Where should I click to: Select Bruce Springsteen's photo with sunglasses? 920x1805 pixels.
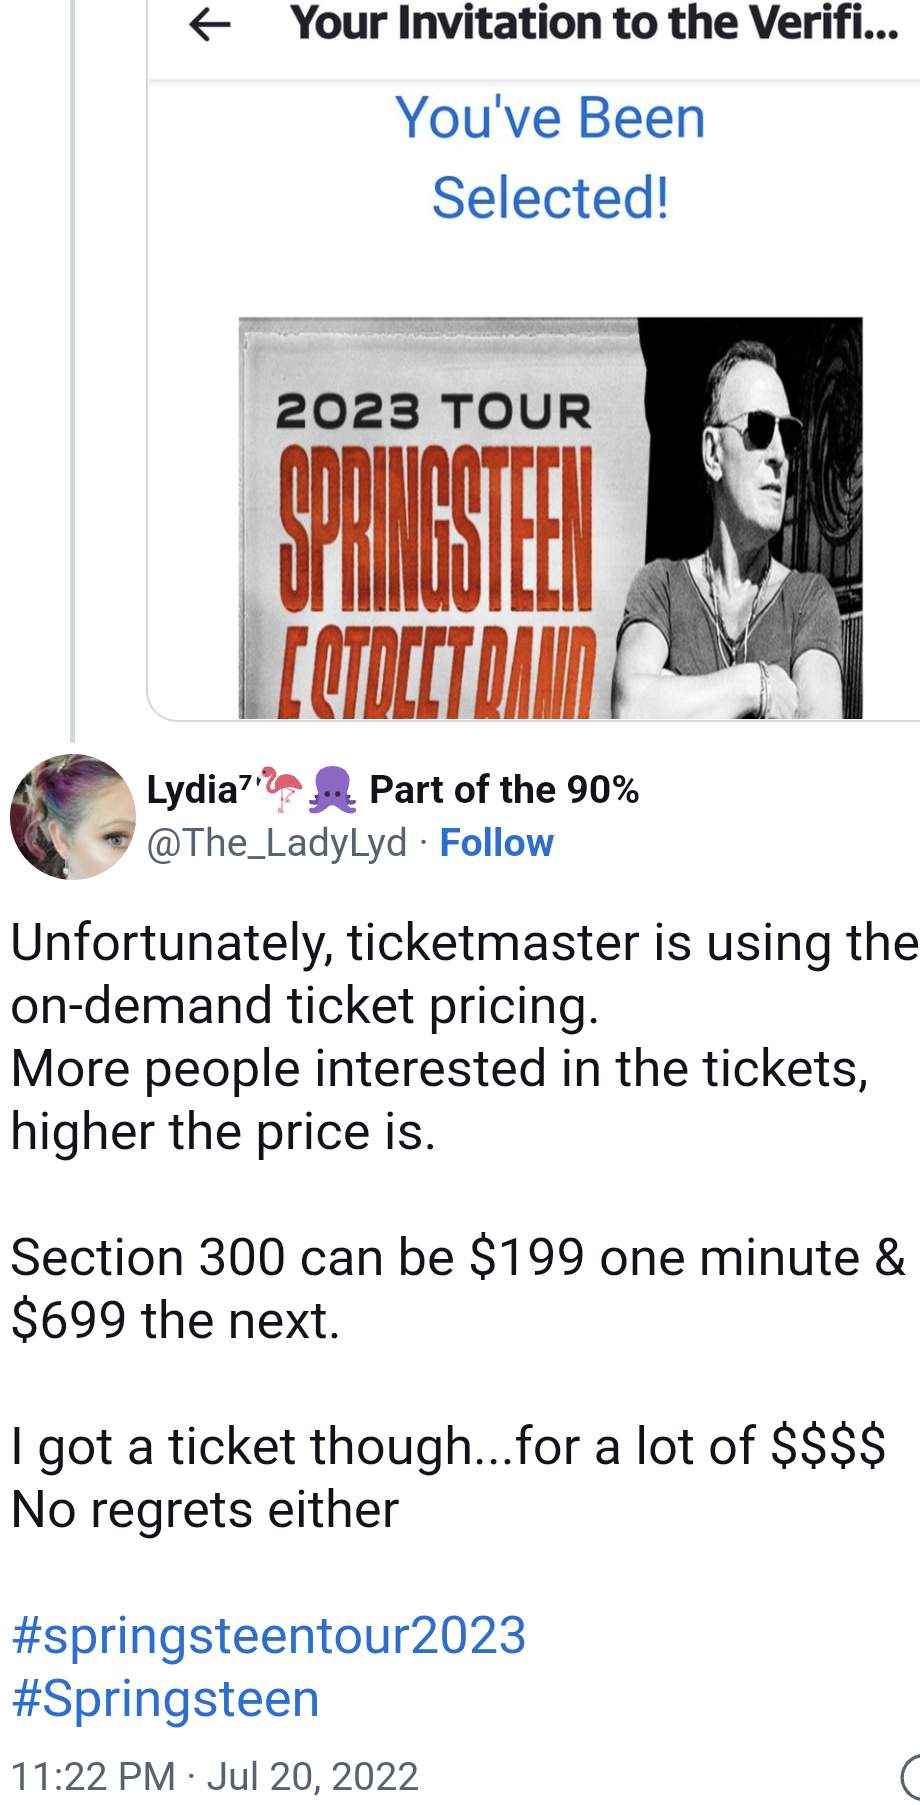tap(738, 518)
